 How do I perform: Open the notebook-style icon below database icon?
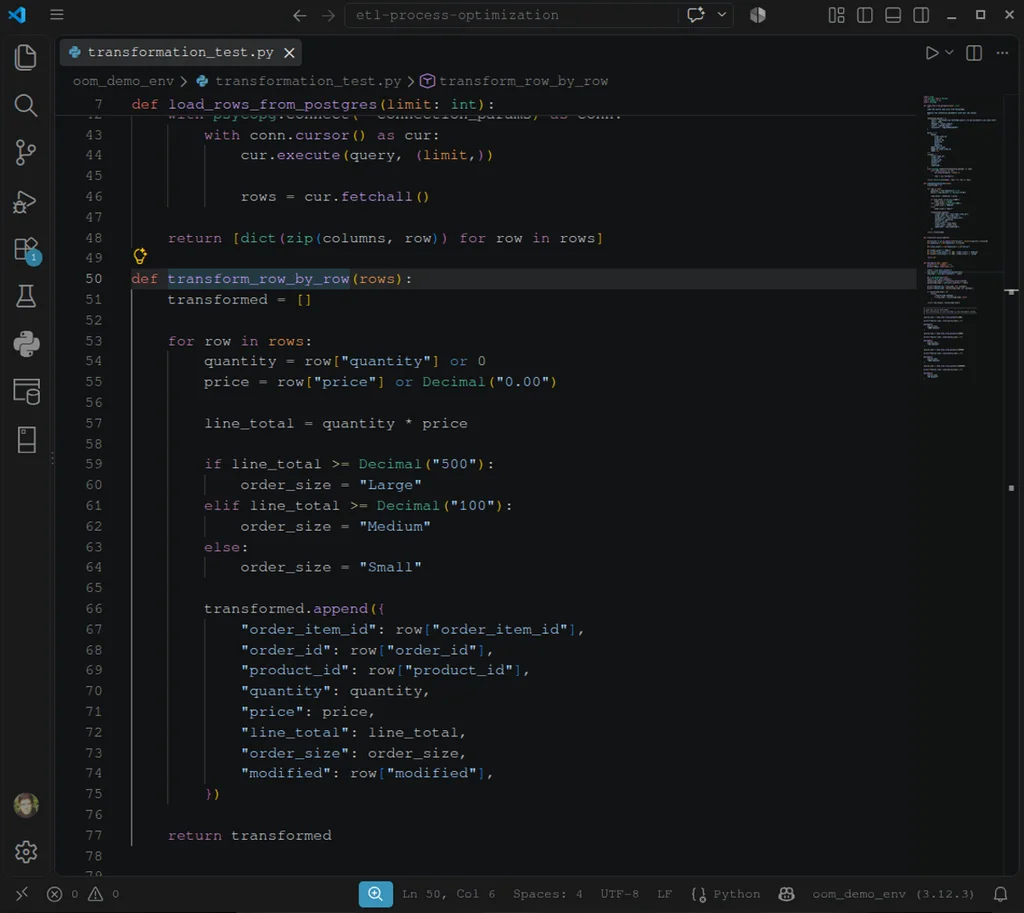(x=27, y=440)
